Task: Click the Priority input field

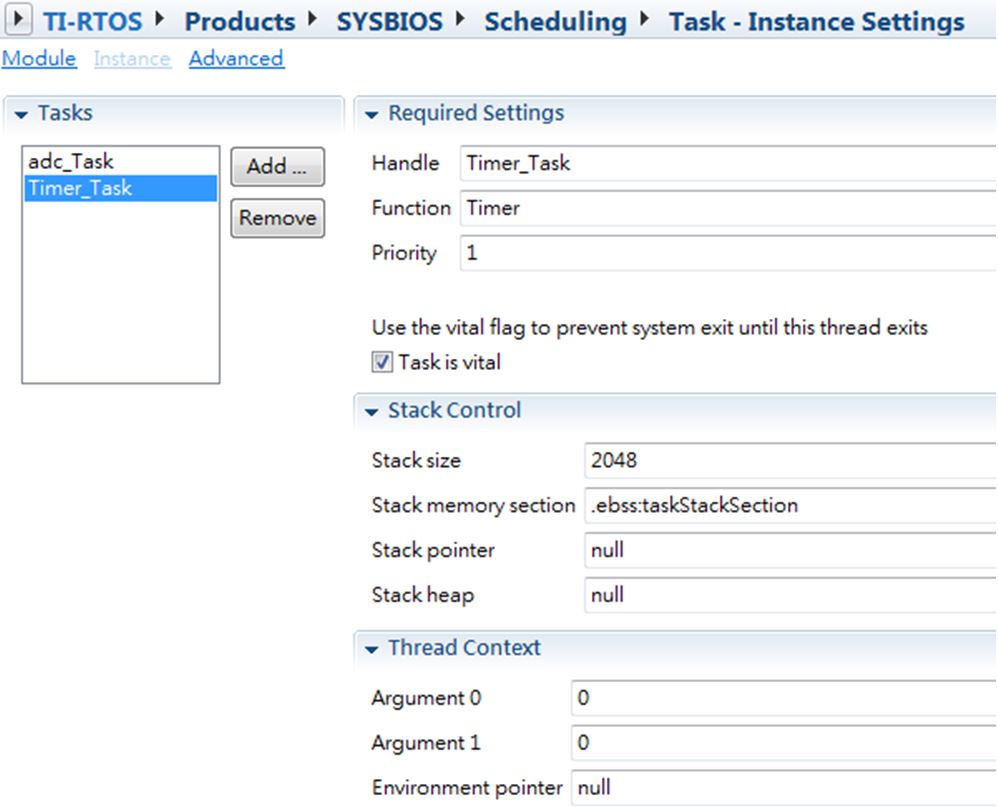Action: click(728, 253)
